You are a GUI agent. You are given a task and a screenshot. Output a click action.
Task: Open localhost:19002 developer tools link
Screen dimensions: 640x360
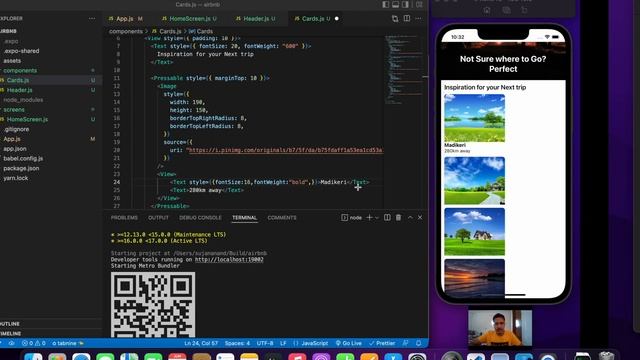(x=229, y=260)
